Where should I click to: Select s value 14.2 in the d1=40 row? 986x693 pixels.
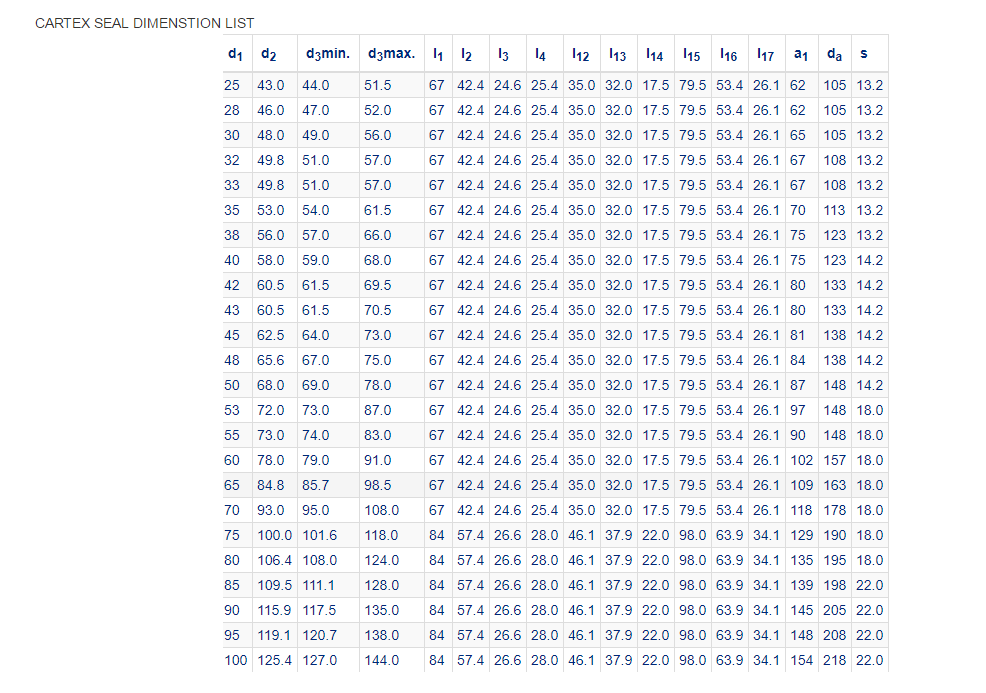(x=870, y=260)
